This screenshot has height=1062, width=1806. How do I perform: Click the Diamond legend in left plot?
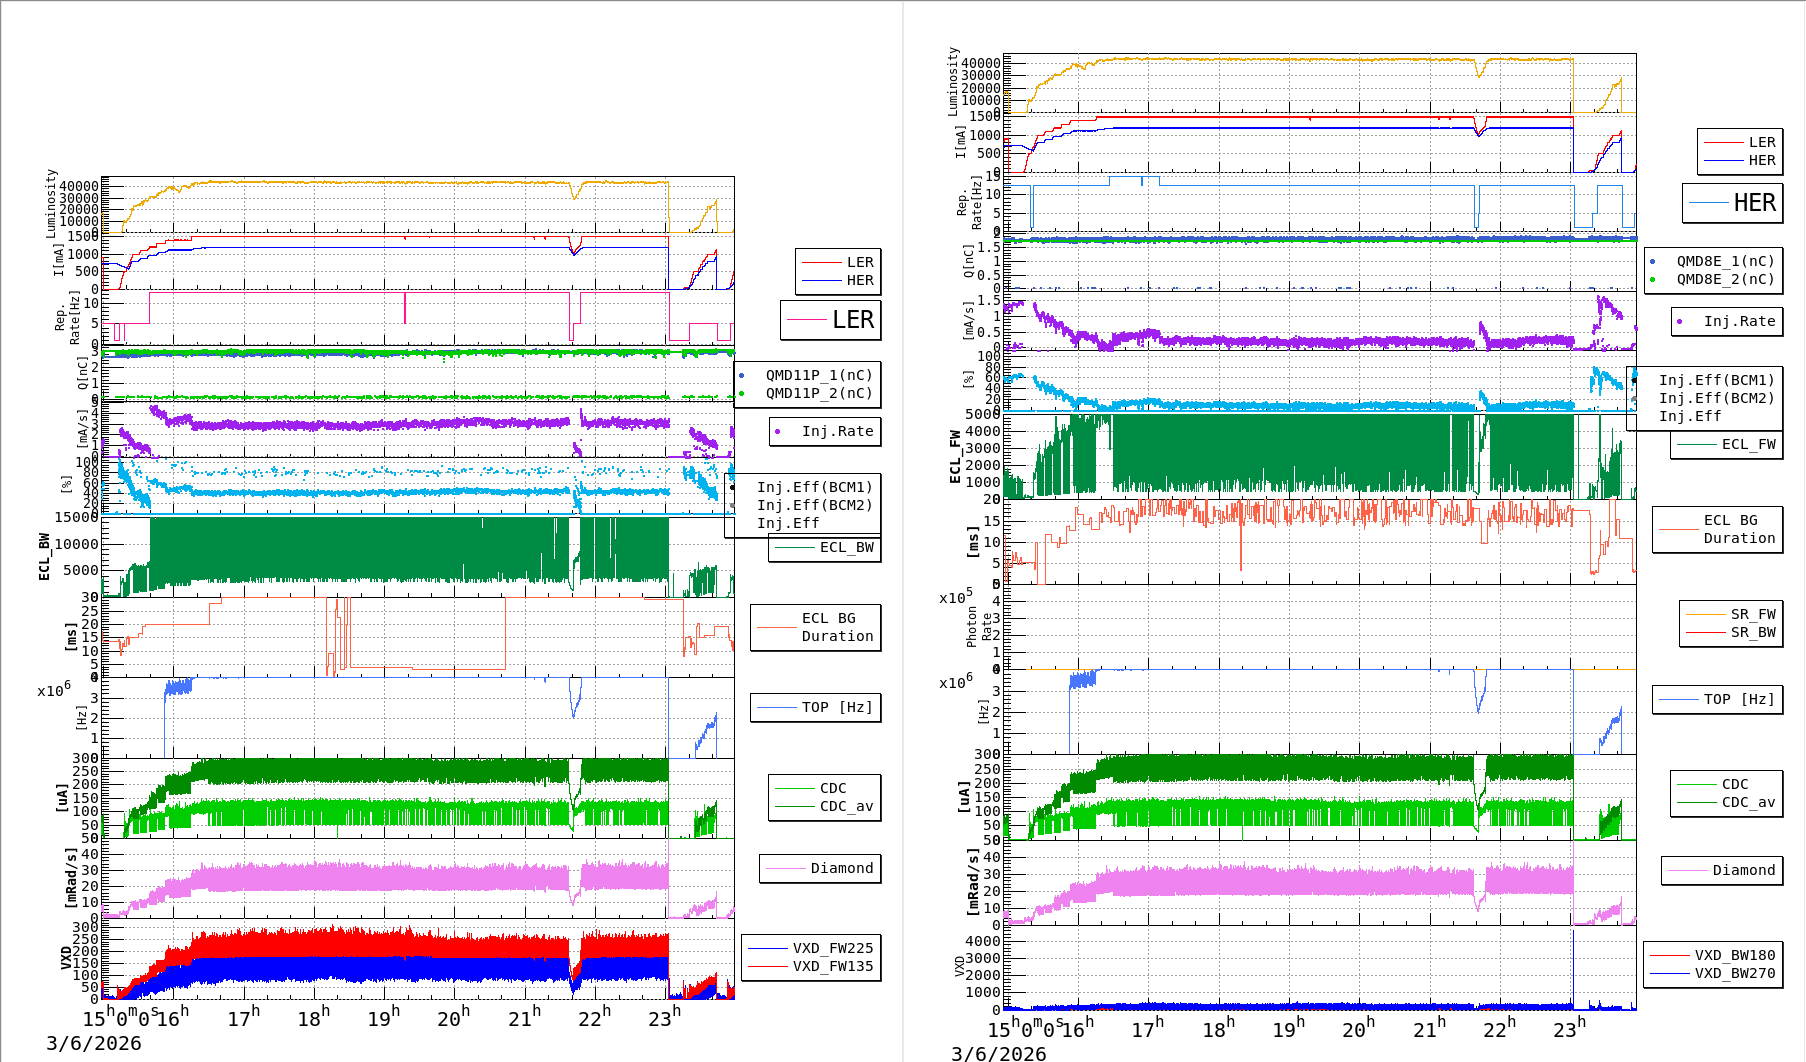point(820,868)
